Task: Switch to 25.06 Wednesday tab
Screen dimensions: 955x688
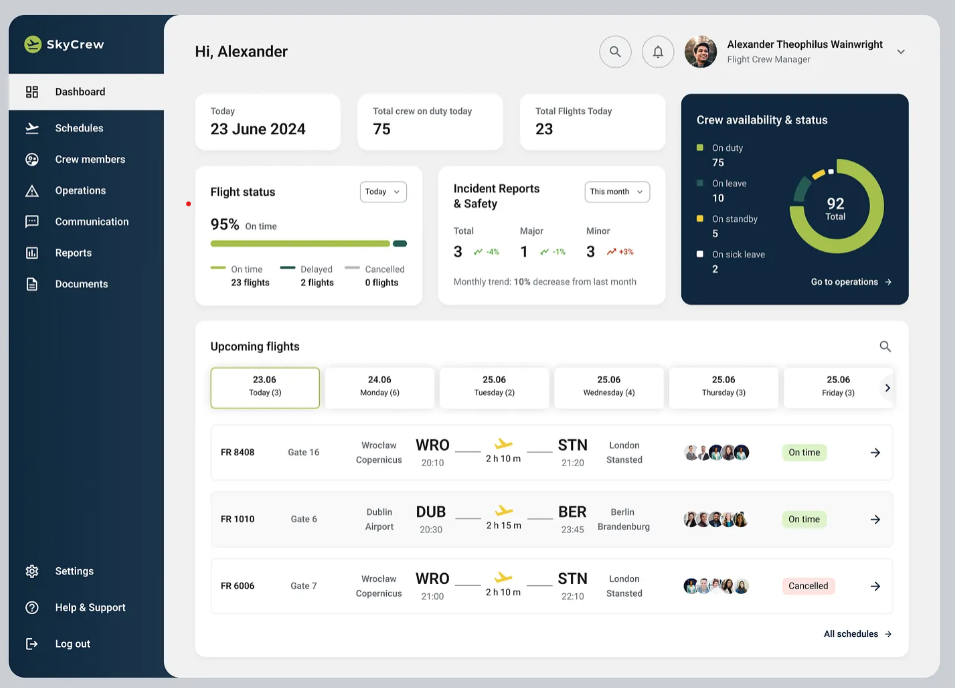Action: (x=609, y=388)
